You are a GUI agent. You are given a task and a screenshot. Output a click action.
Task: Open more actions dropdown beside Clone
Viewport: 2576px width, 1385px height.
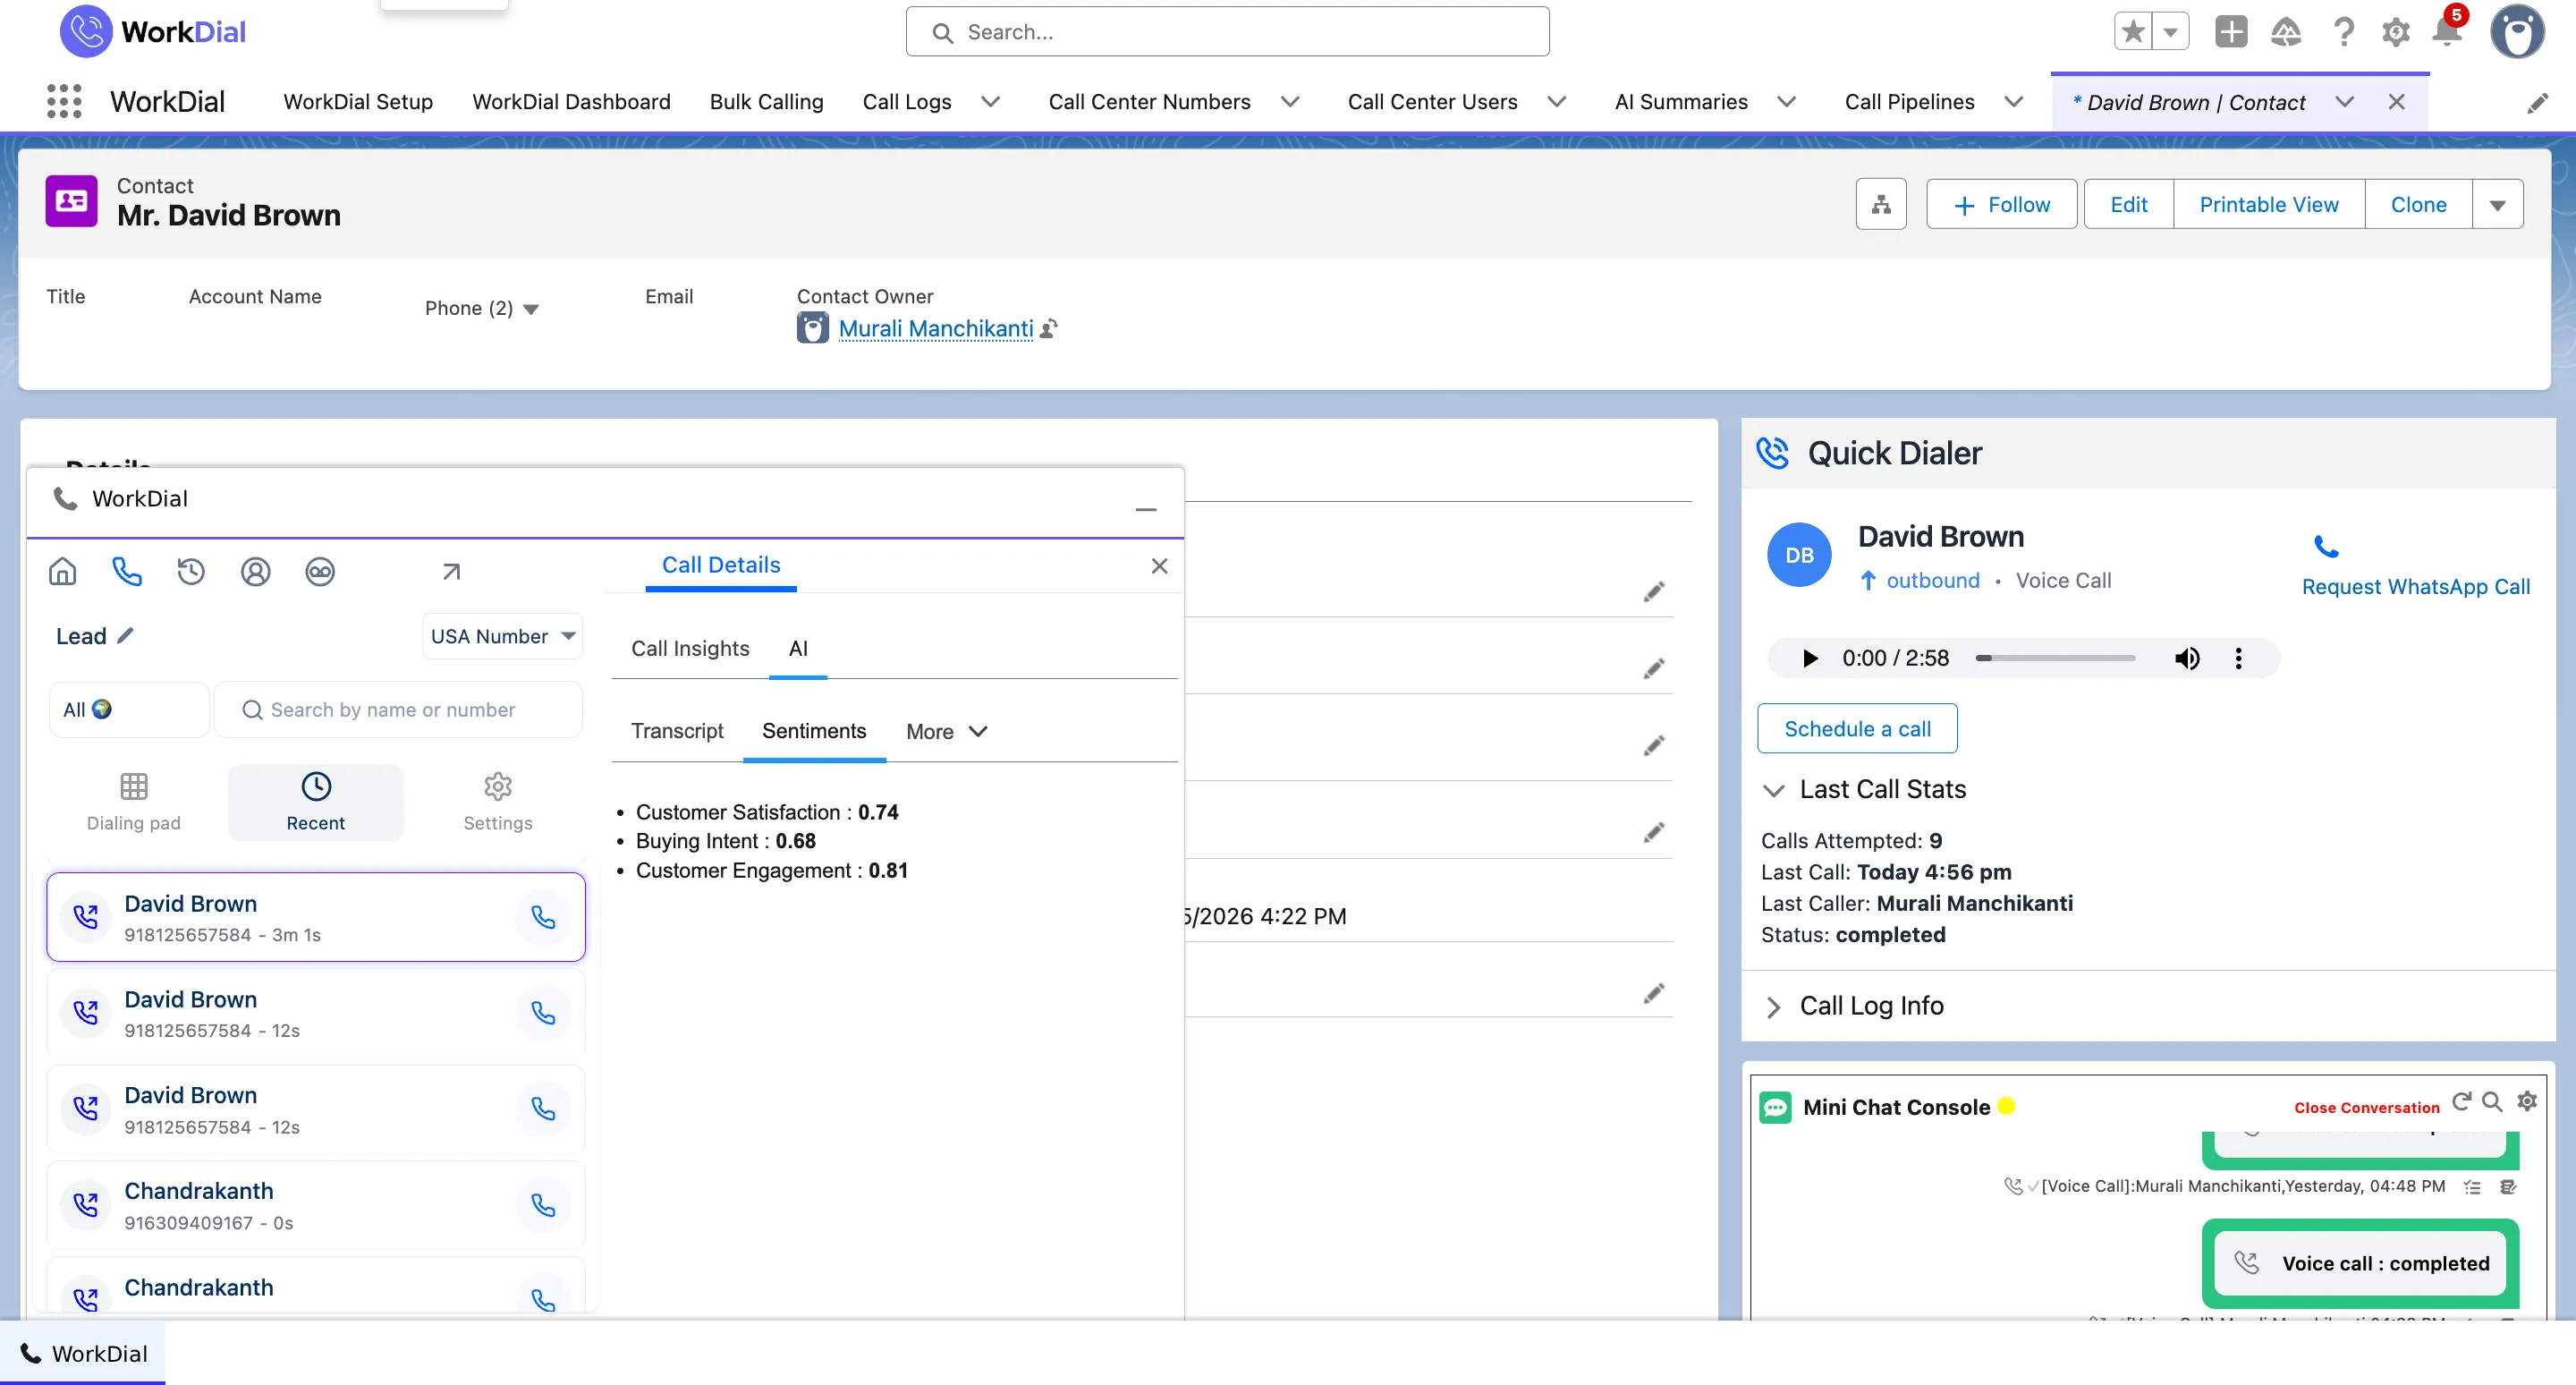tap(2497, 205)
